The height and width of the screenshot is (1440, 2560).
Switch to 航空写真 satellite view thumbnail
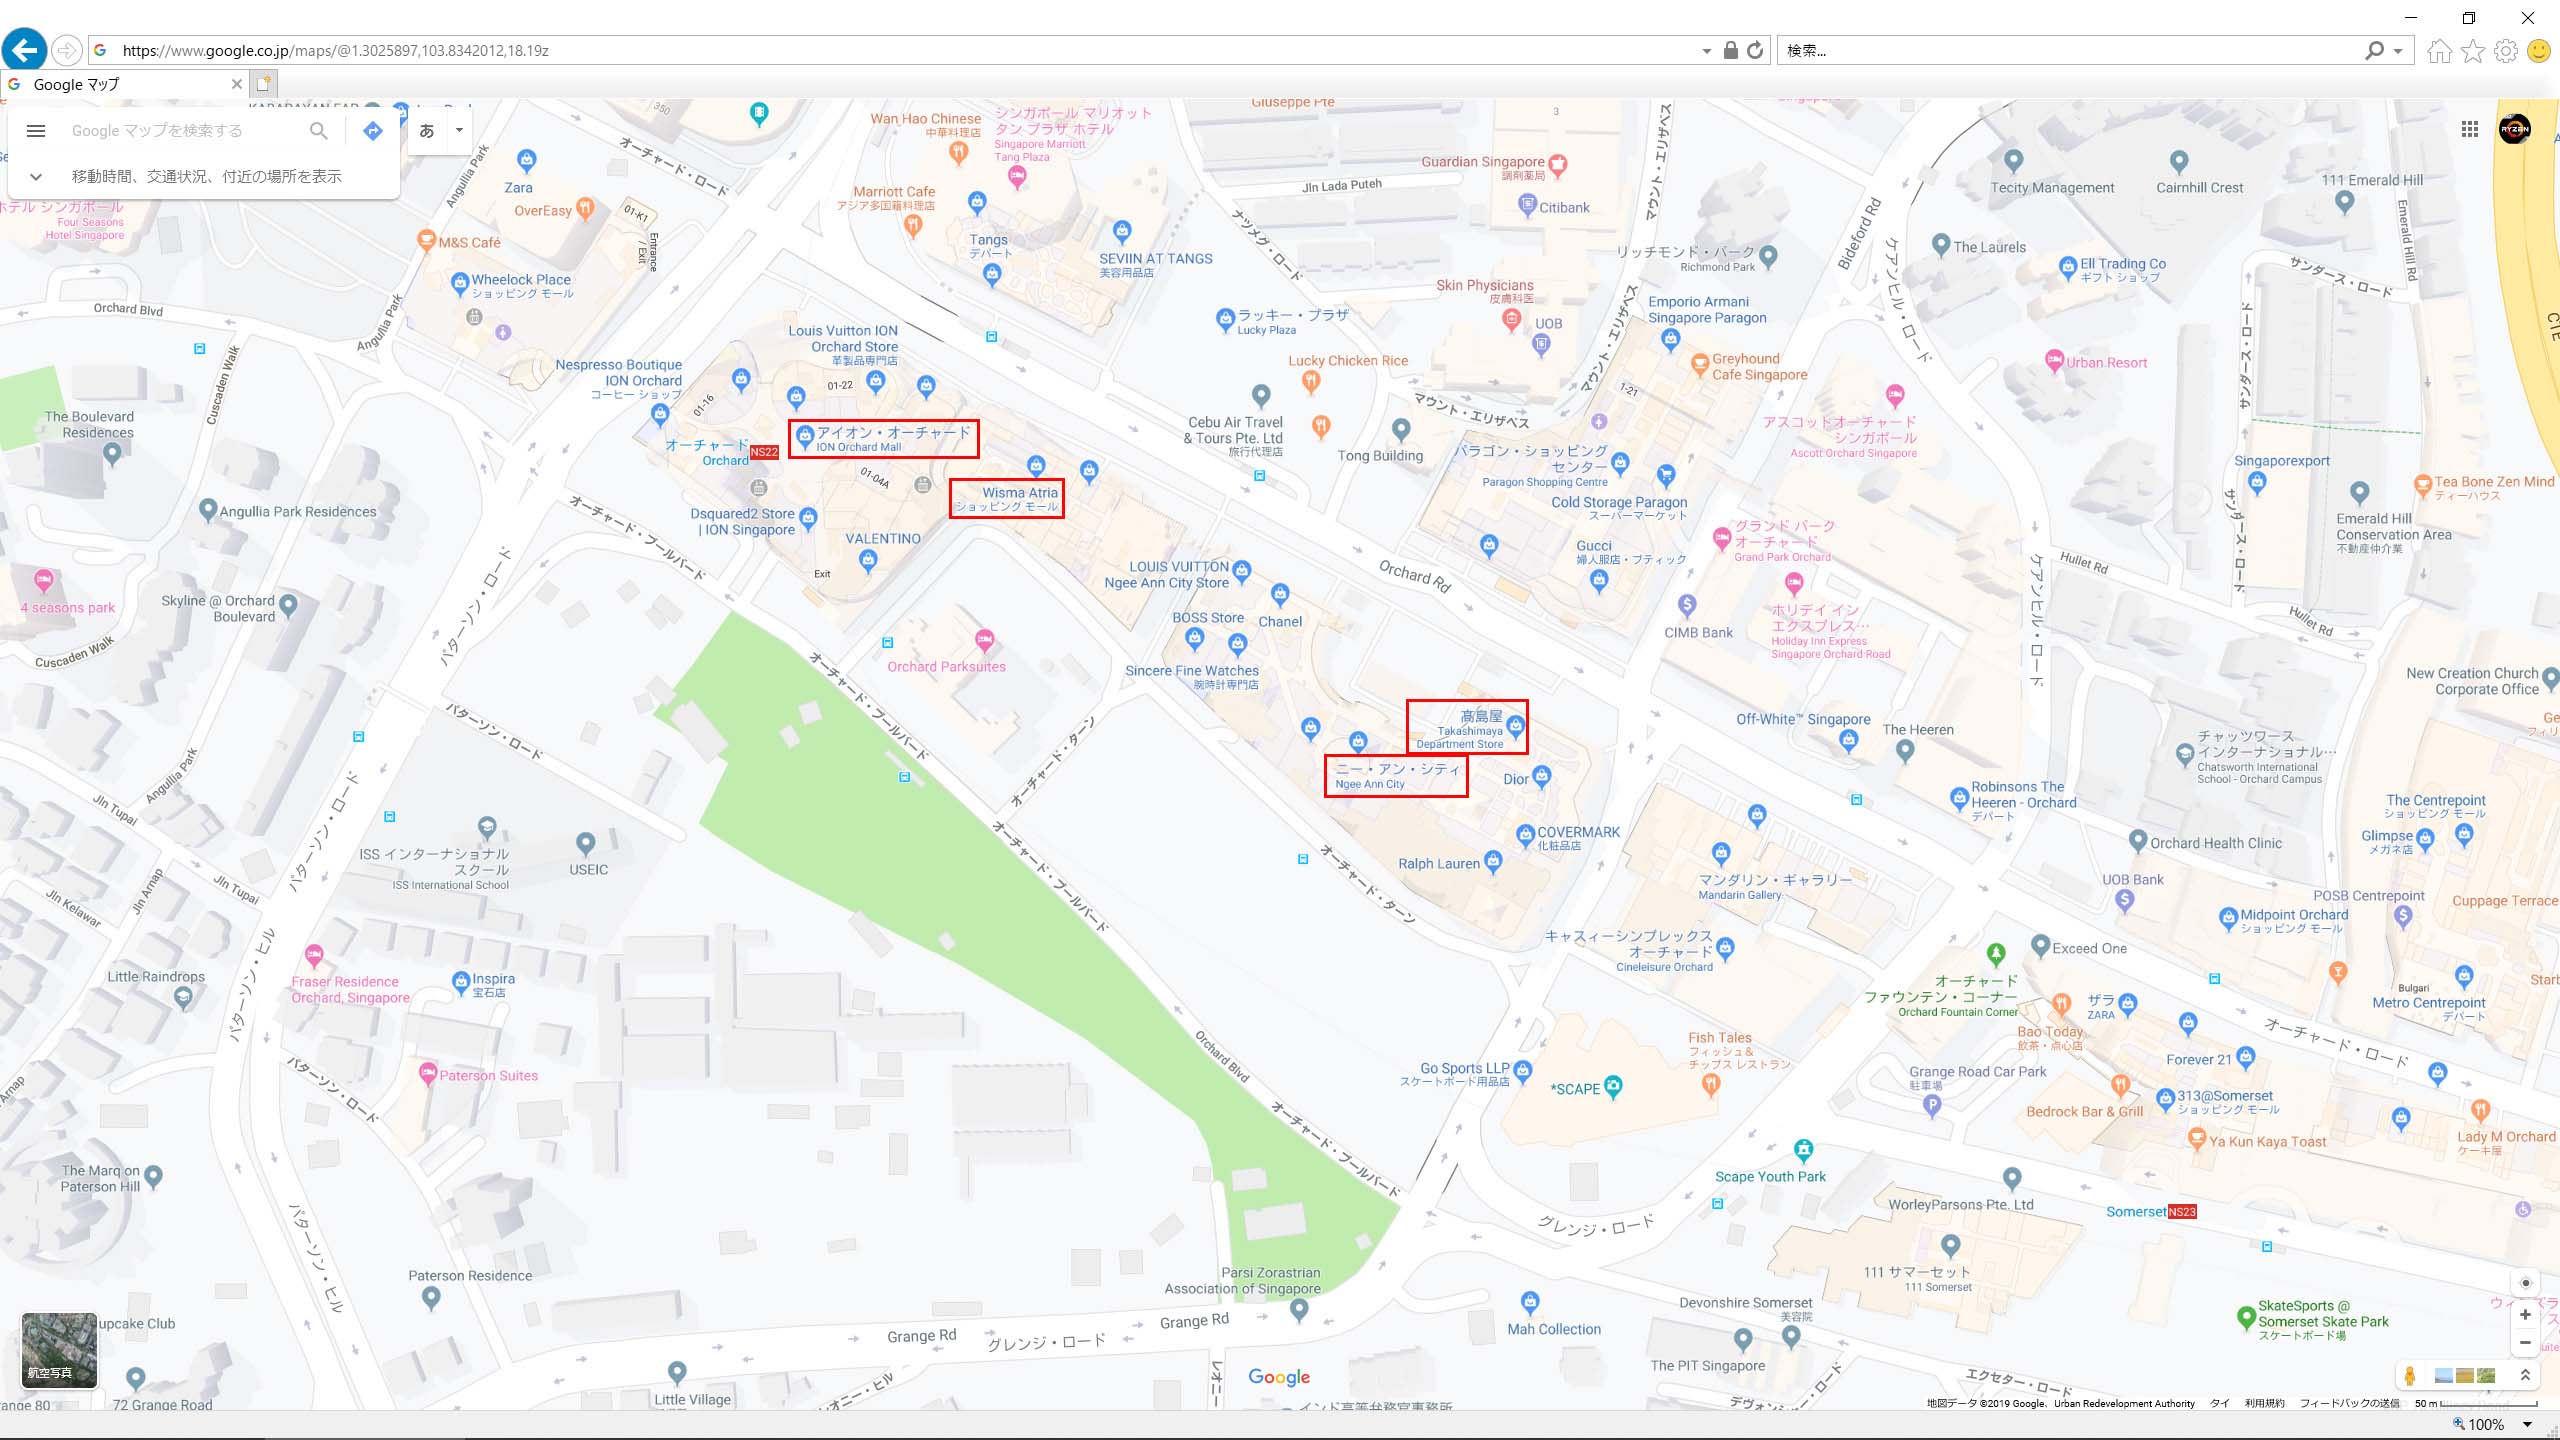(60, 1350)
